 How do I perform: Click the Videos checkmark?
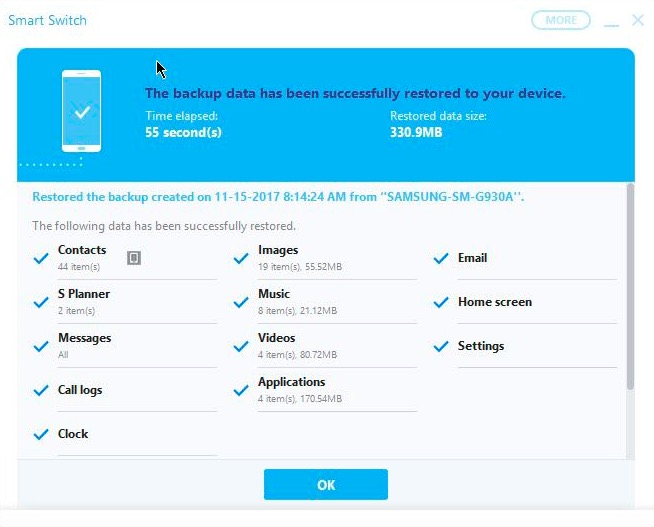(x=241, y=346)
